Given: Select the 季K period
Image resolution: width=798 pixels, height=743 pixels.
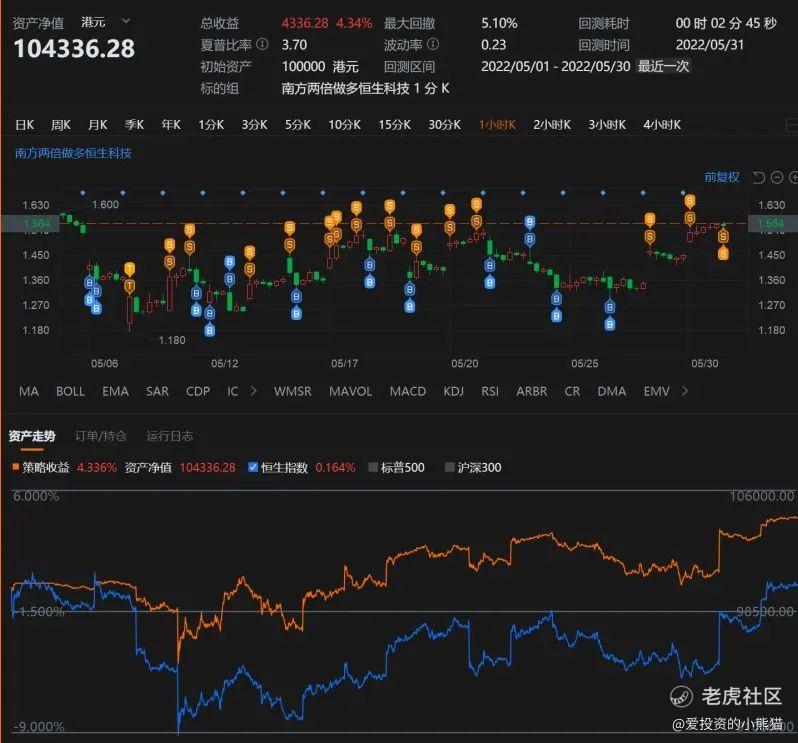Looking at the screenshot, I should (x=134, y=125).
